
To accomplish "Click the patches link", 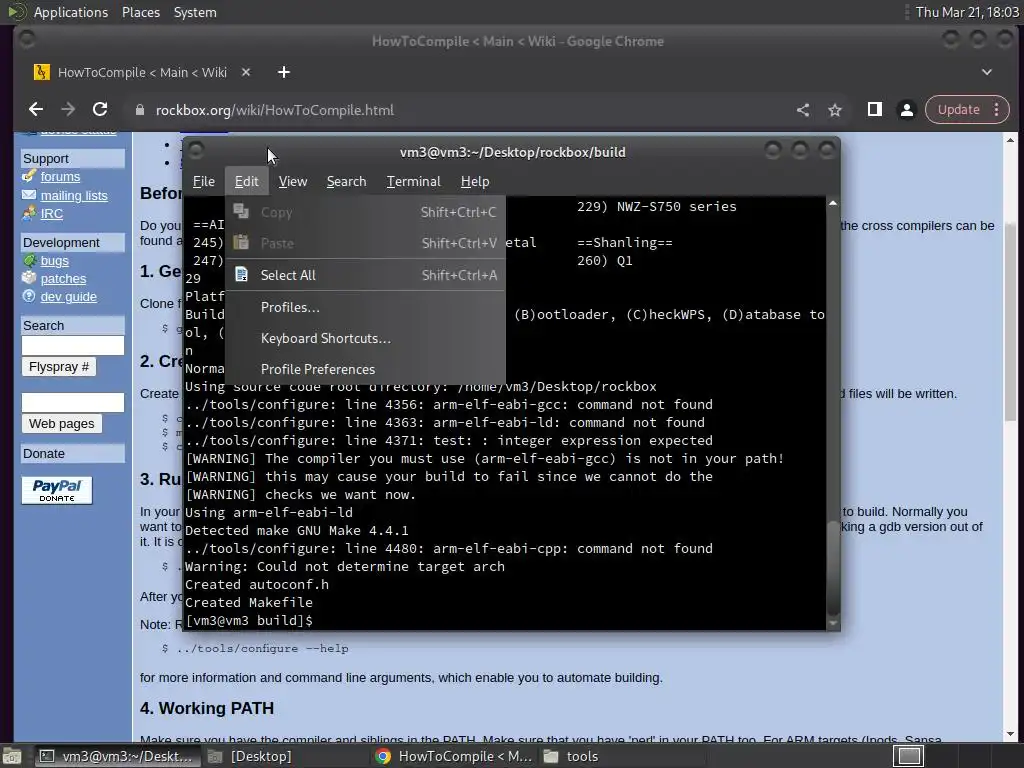I will [63, 279].
